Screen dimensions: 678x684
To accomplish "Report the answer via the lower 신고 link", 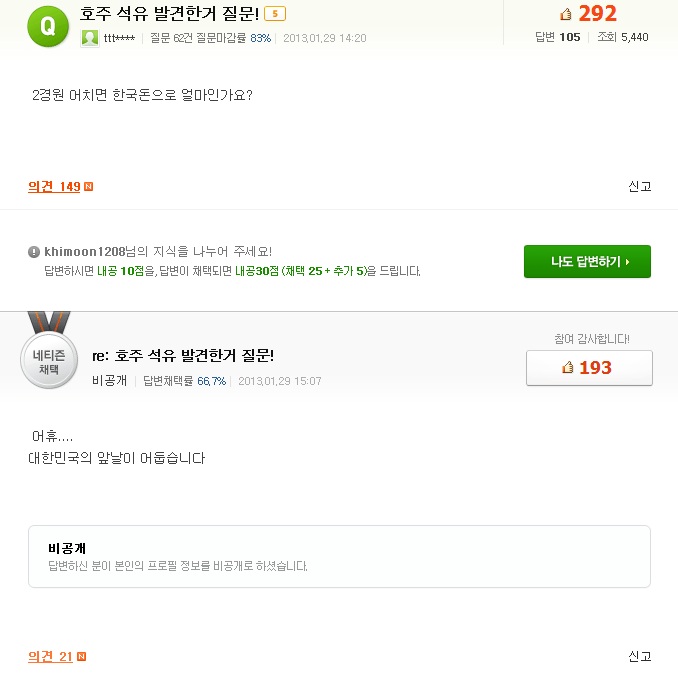I will tap(639, 656).
